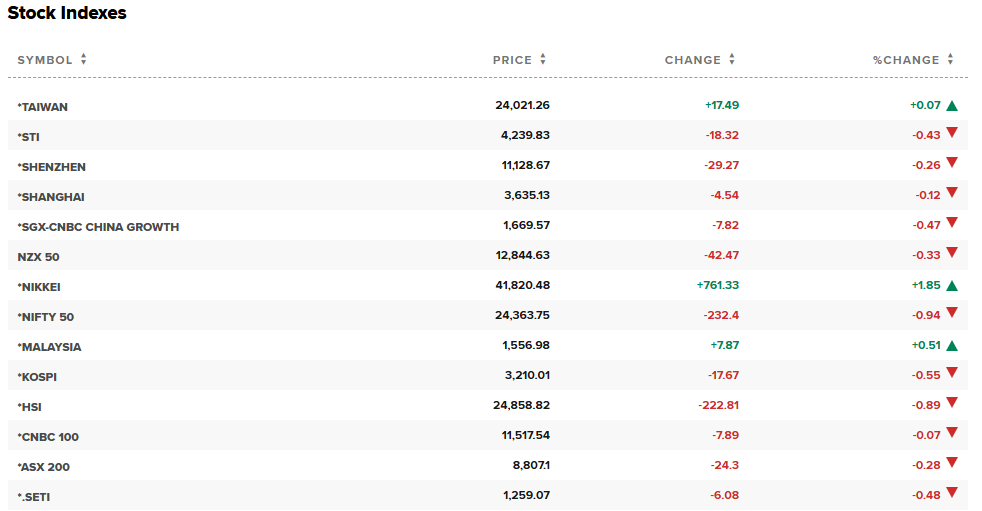The image size is (982, 511).
Task: Click red down arrow for SGX-CNBC China Growth
Action: [x=952, y=222]
